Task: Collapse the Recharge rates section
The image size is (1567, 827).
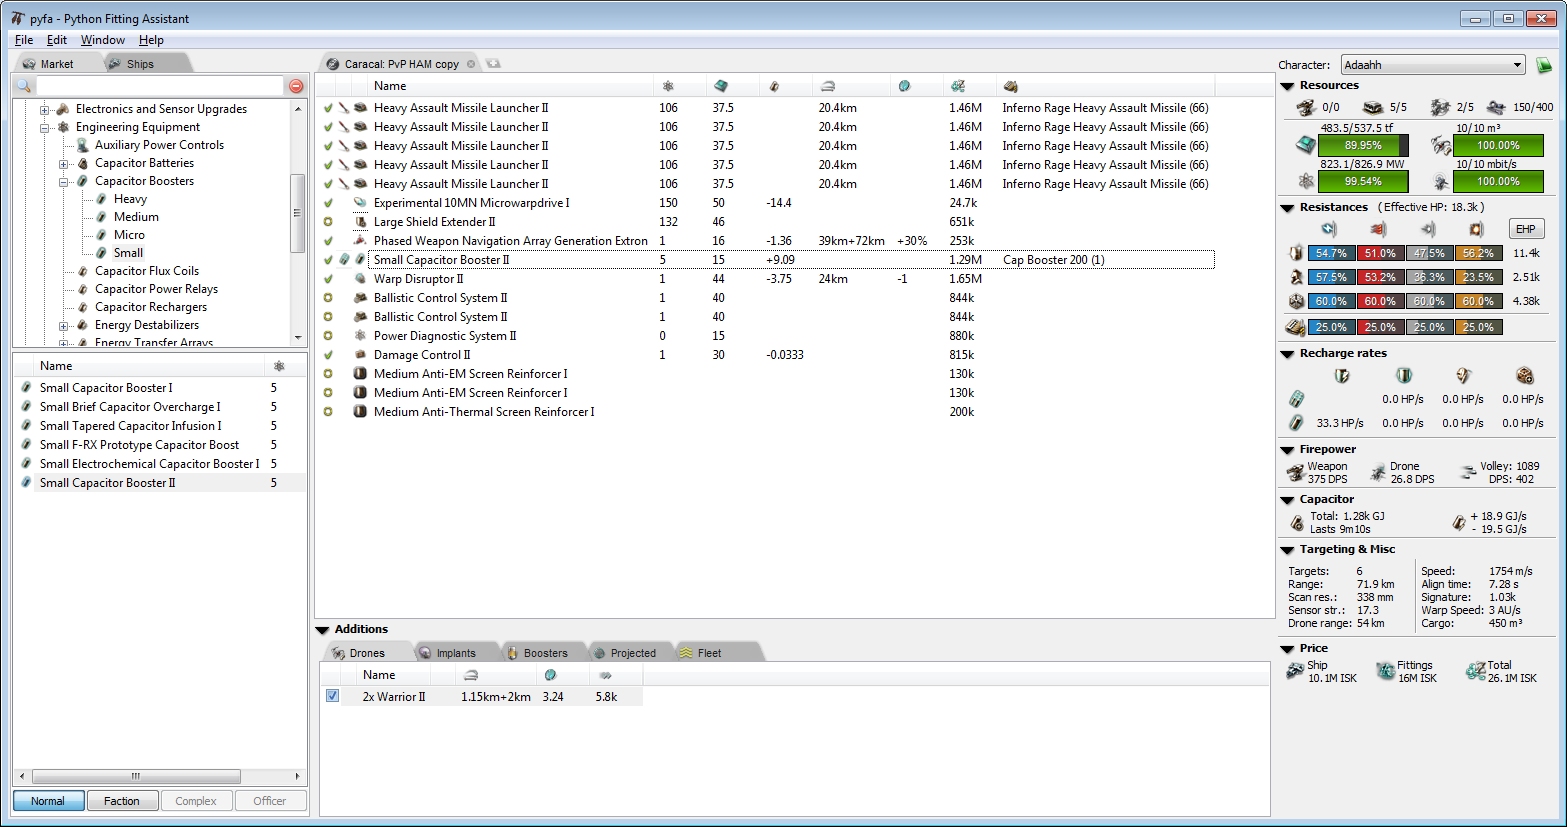Action: (x=1288, y=354)
